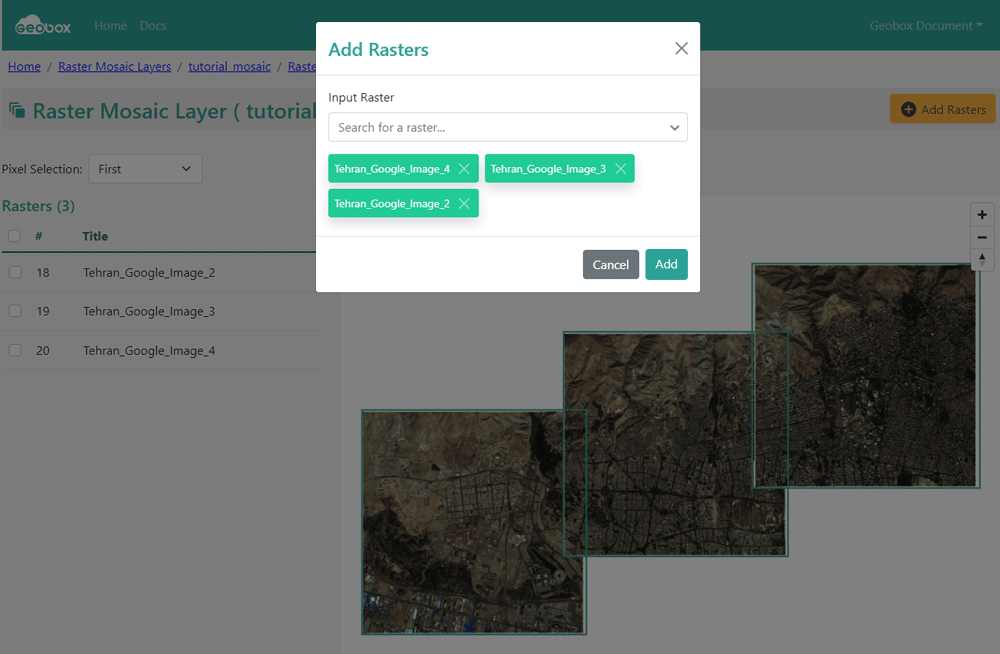Screen dimensions: 1000x654
Task: Open the Geobox Document user menu
Action: 926,26
